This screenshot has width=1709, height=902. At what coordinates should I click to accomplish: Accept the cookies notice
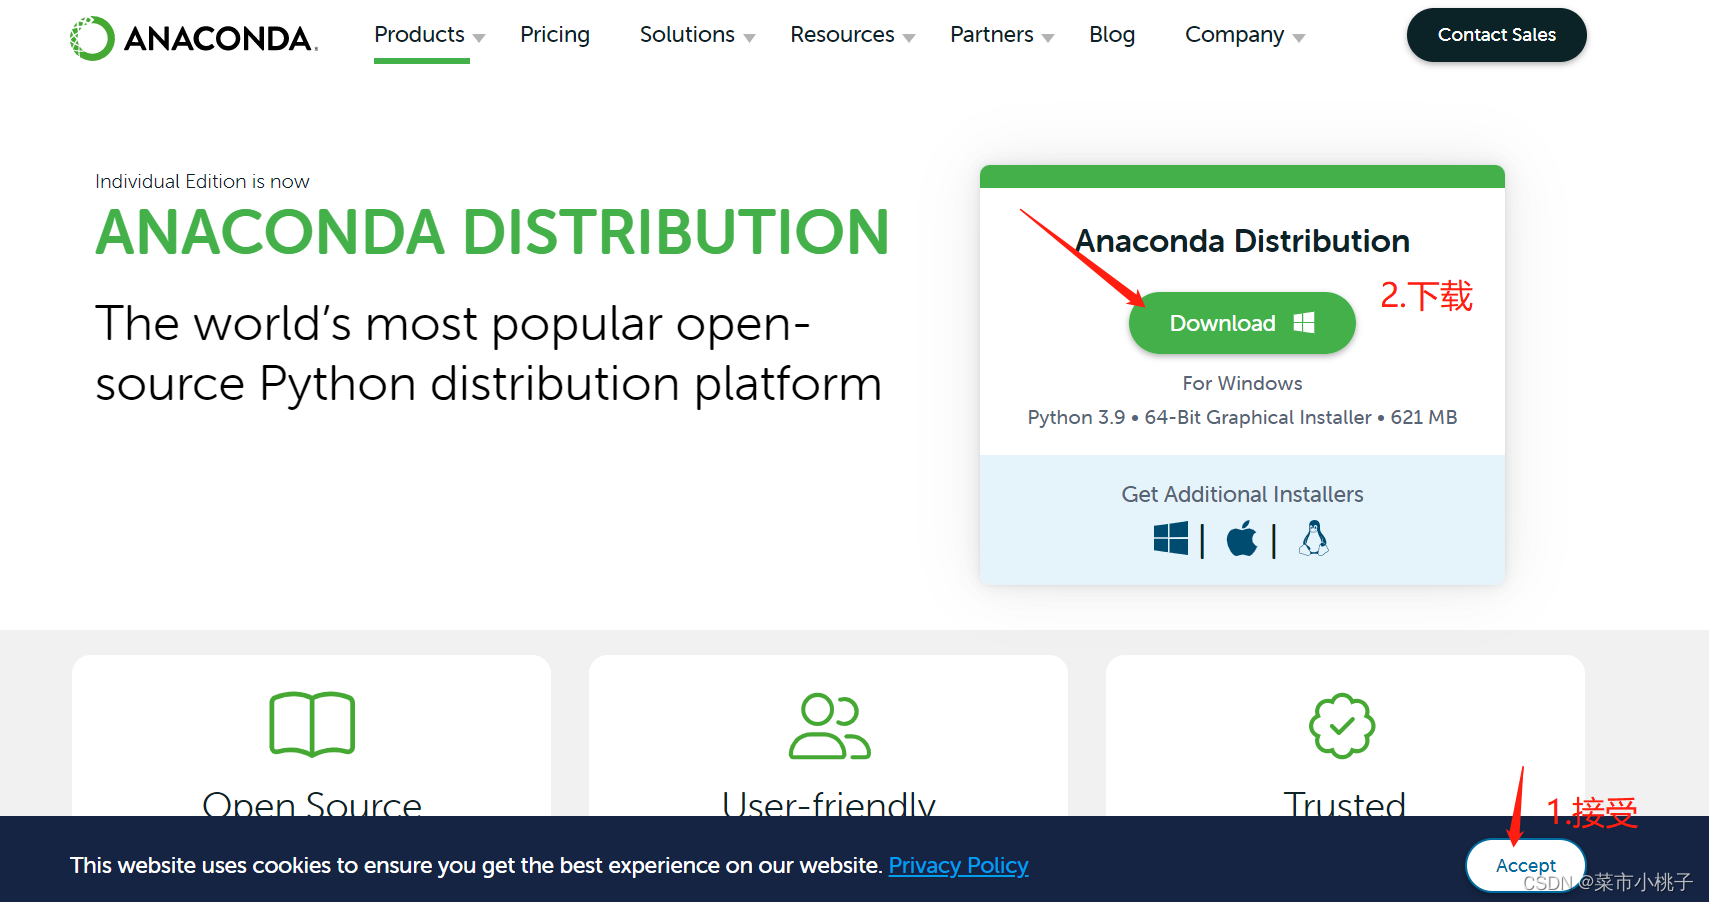point(1525,865)
